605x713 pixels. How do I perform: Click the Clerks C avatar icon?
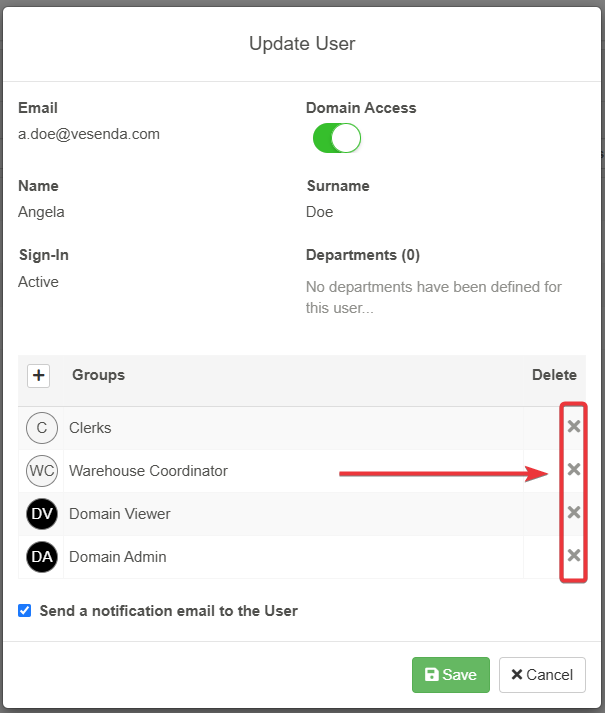click(x=42, y=428)
